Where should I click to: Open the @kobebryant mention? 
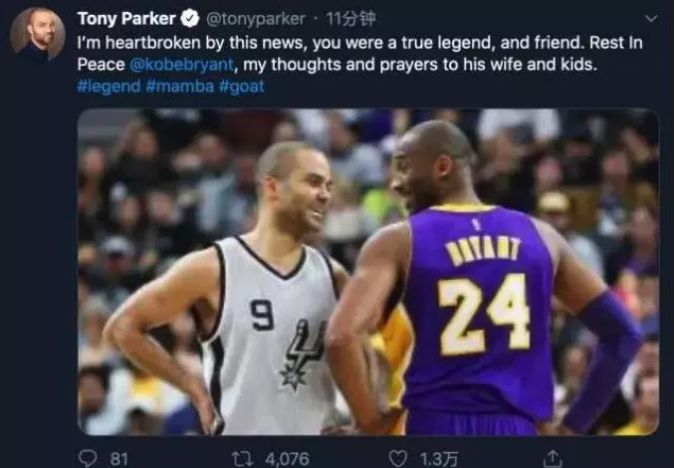(181, 64)
